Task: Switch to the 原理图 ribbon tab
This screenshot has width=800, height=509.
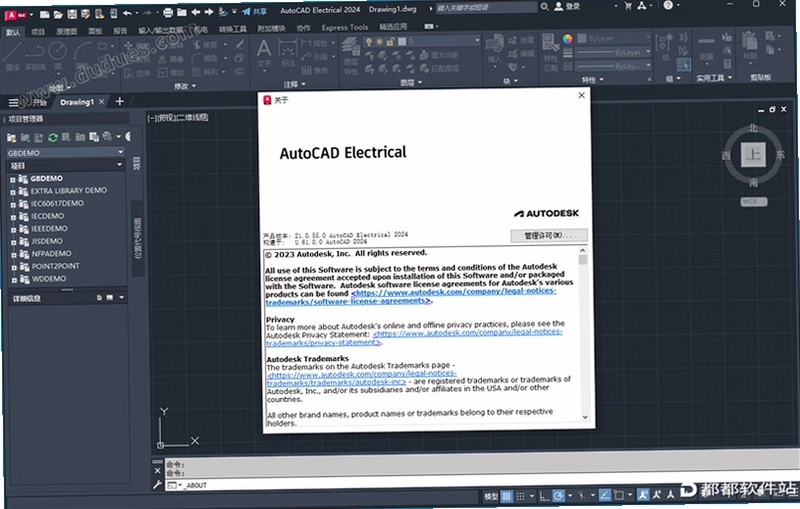Action: [x=66, y=32]
